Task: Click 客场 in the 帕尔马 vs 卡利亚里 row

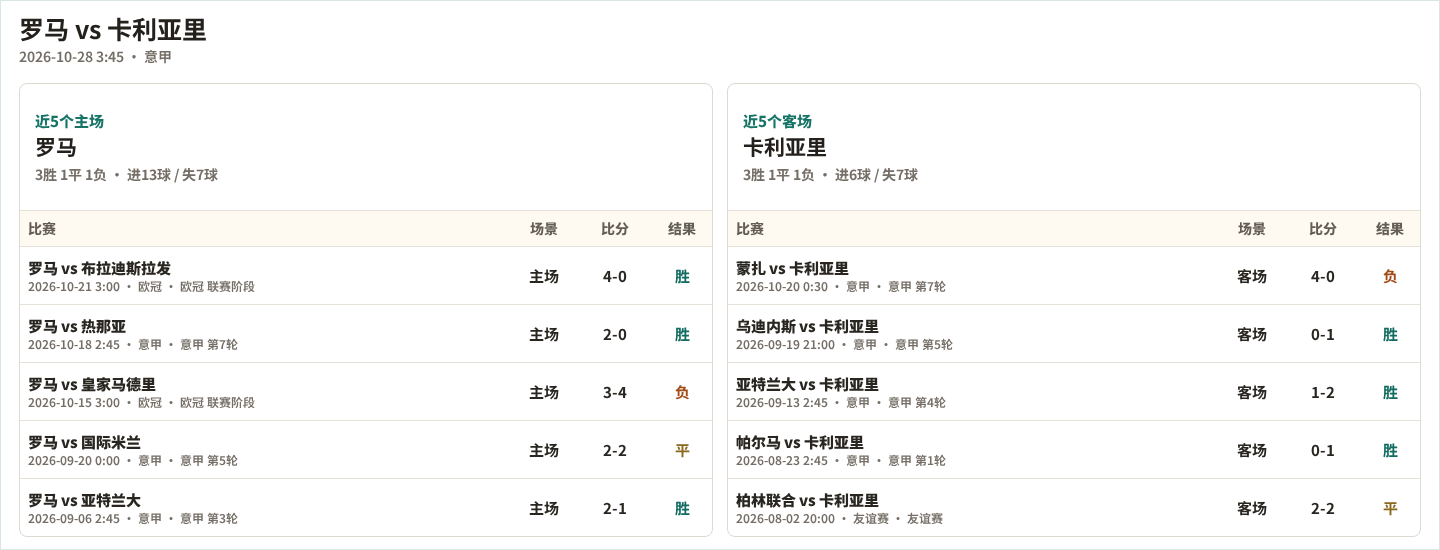Action: tap(1252, 450)
